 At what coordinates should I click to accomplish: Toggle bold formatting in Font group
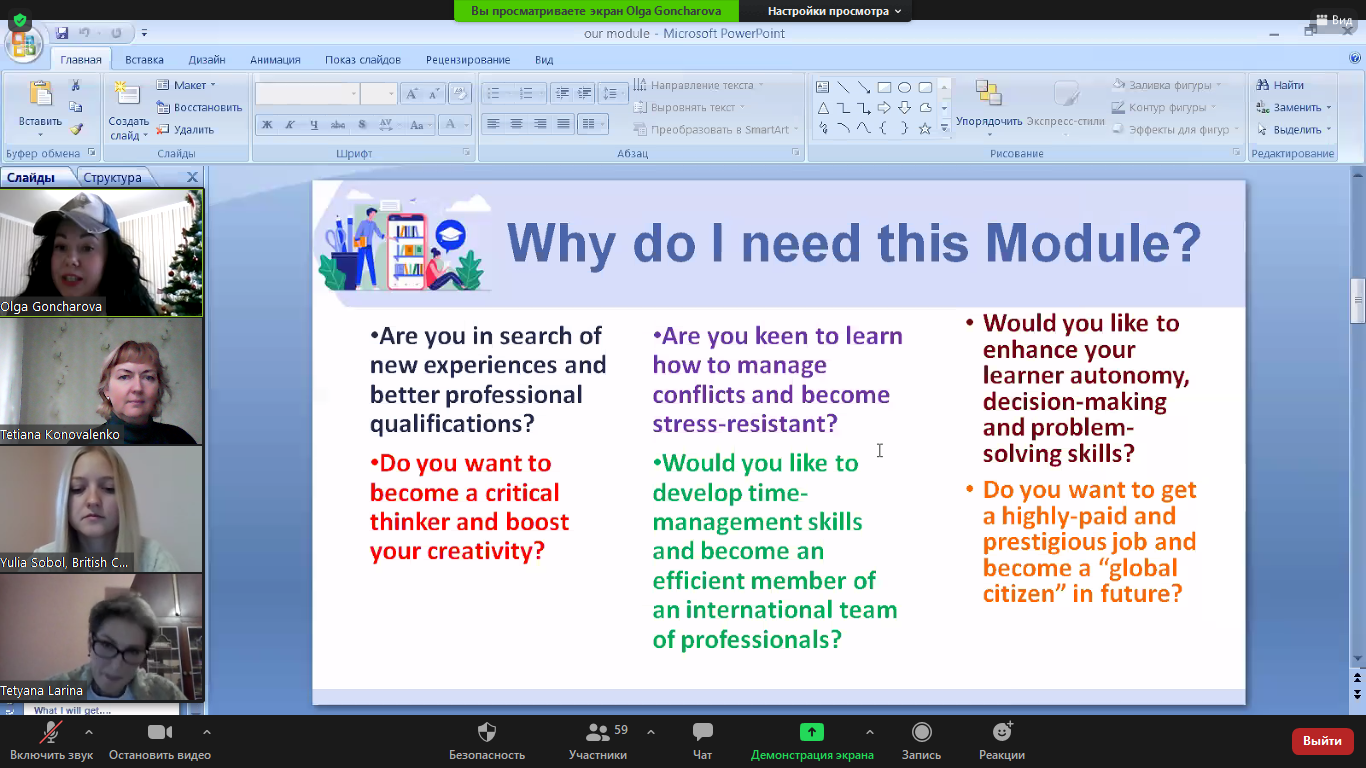click(267, 125)
